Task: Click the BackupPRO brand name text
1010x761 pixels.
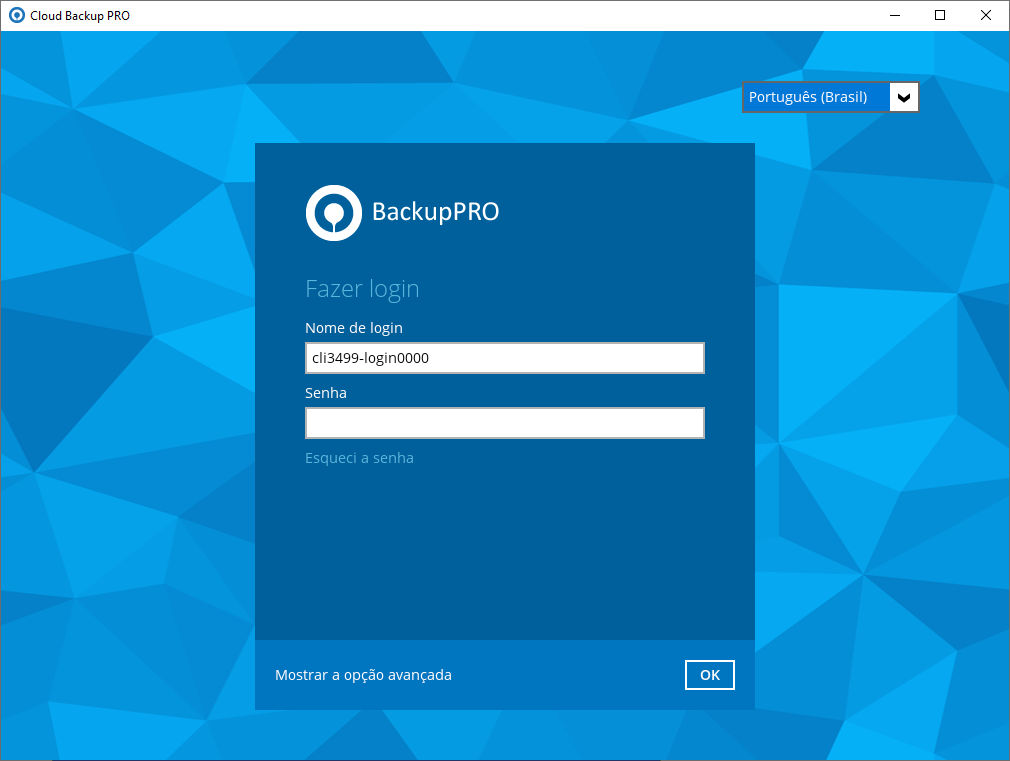Action: (435, 212)
